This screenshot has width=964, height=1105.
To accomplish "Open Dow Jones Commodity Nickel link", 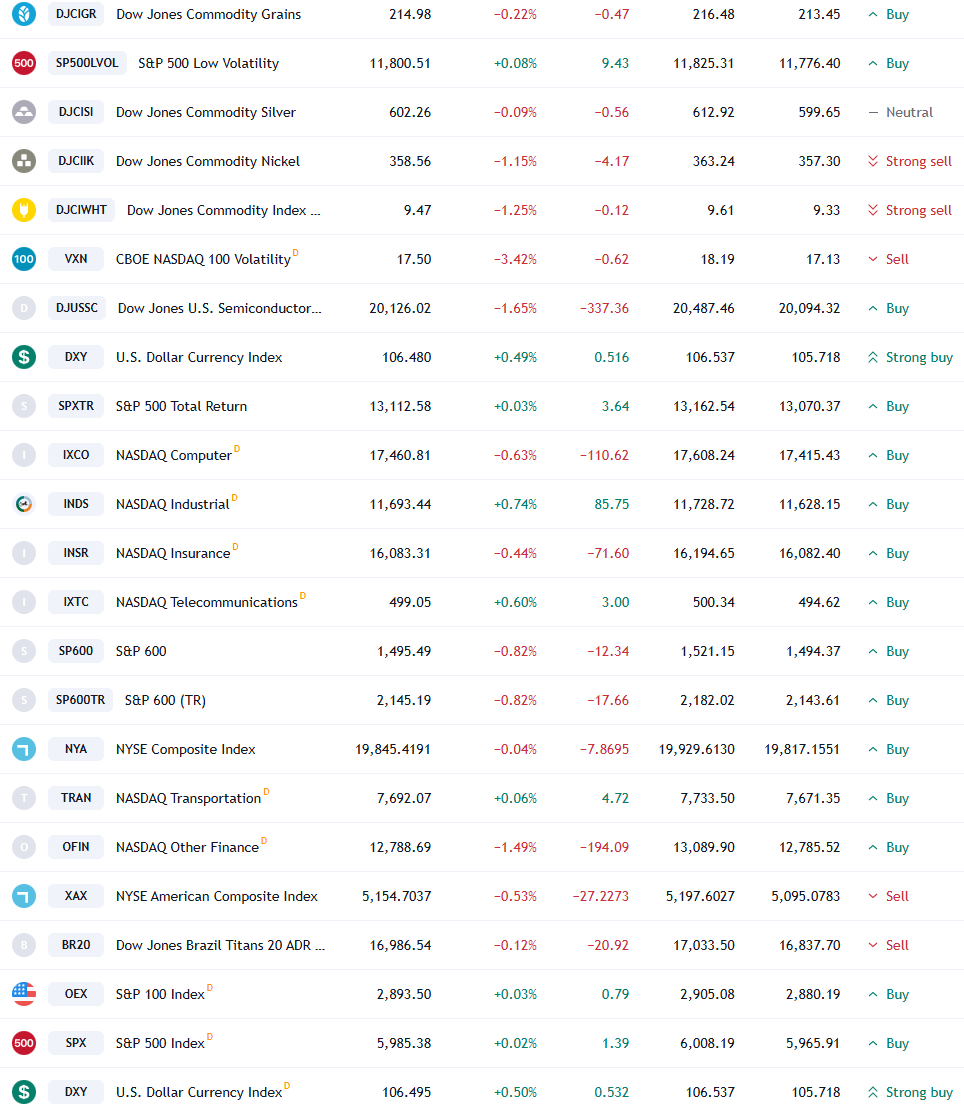I will [x=208, y=161].
